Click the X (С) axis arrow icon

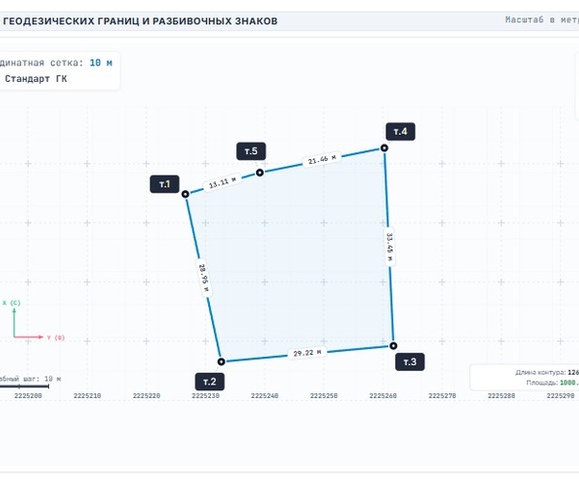14,322
